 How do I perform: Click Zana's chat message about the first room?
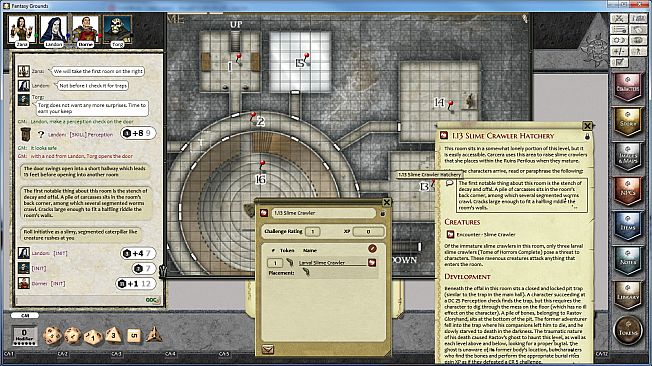click(98, 71)
